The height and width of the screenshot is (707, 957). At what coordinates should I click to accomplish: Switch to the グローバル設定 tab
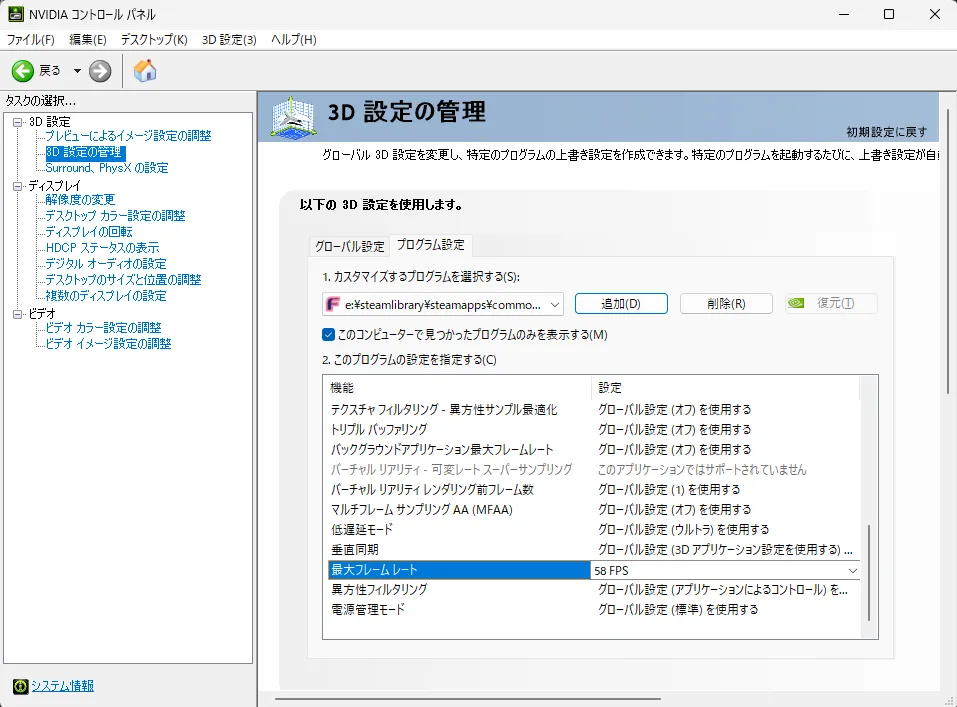point(352,244)
